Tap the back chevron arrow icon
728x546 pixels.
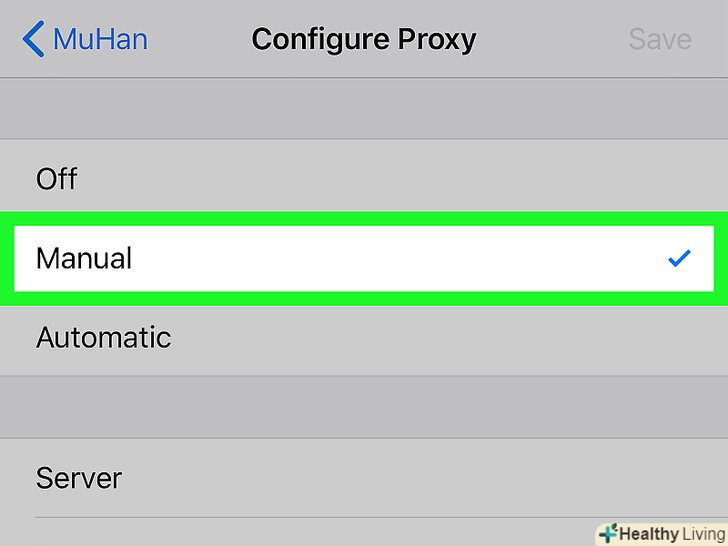click(x=32, y=40)
